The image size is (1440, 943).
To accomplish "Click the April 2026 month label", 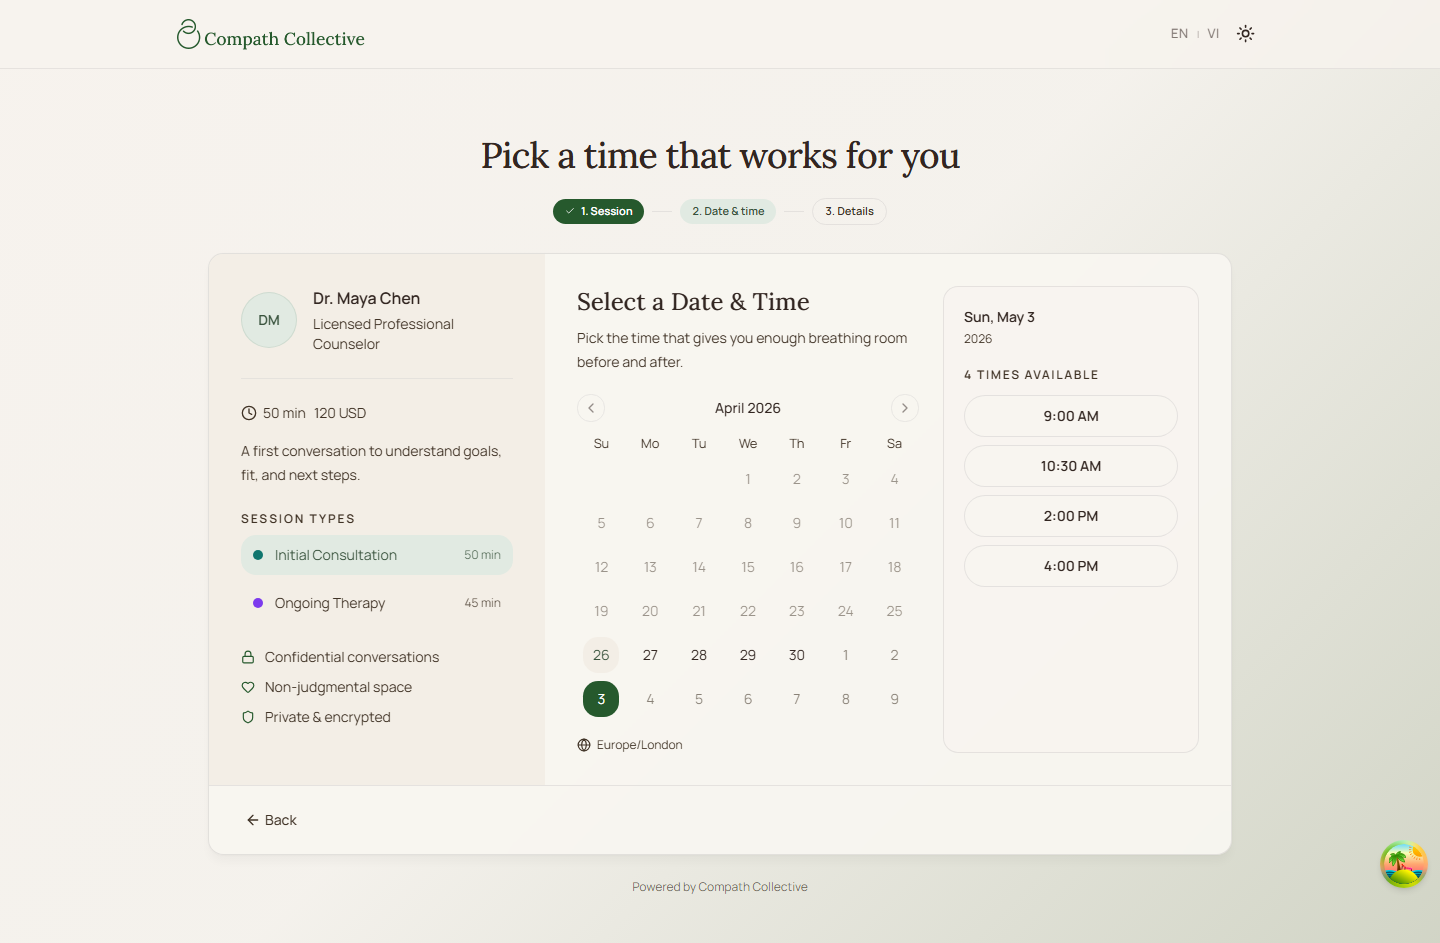I will coord(748,408).
